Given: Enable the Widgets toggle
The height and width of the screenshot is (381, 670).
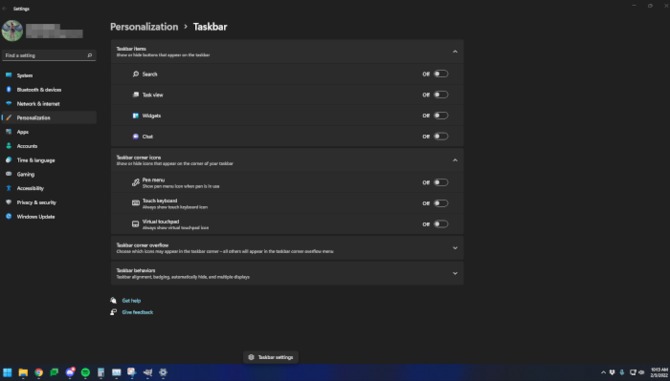Looking at the screenshot, I should [441, 116].
